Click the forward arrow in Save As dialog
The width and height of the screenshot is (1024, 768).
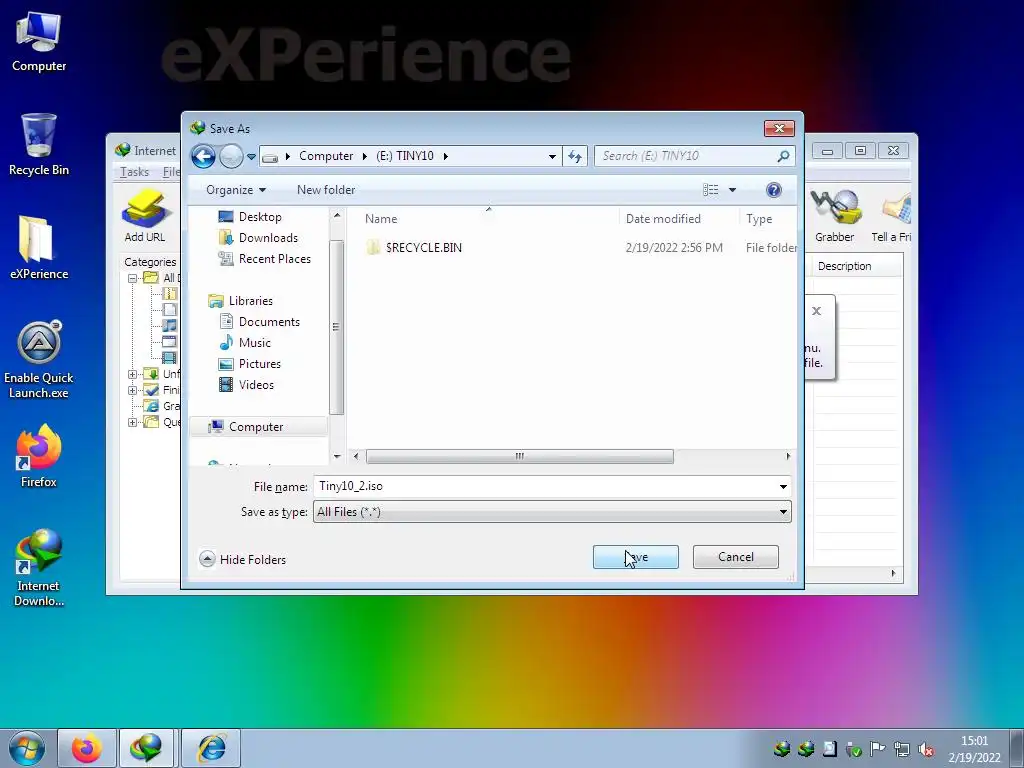pyautogui.click(x=231, y=156)
